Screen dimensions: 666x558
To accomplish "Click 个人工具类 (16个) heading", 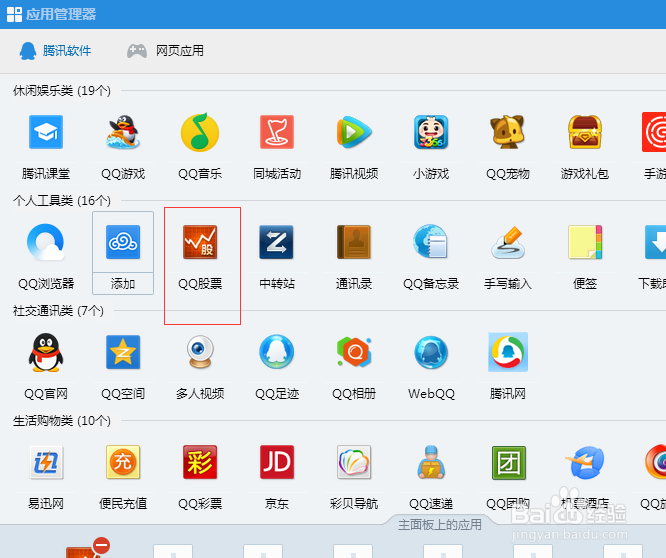I will click(62, 200).
